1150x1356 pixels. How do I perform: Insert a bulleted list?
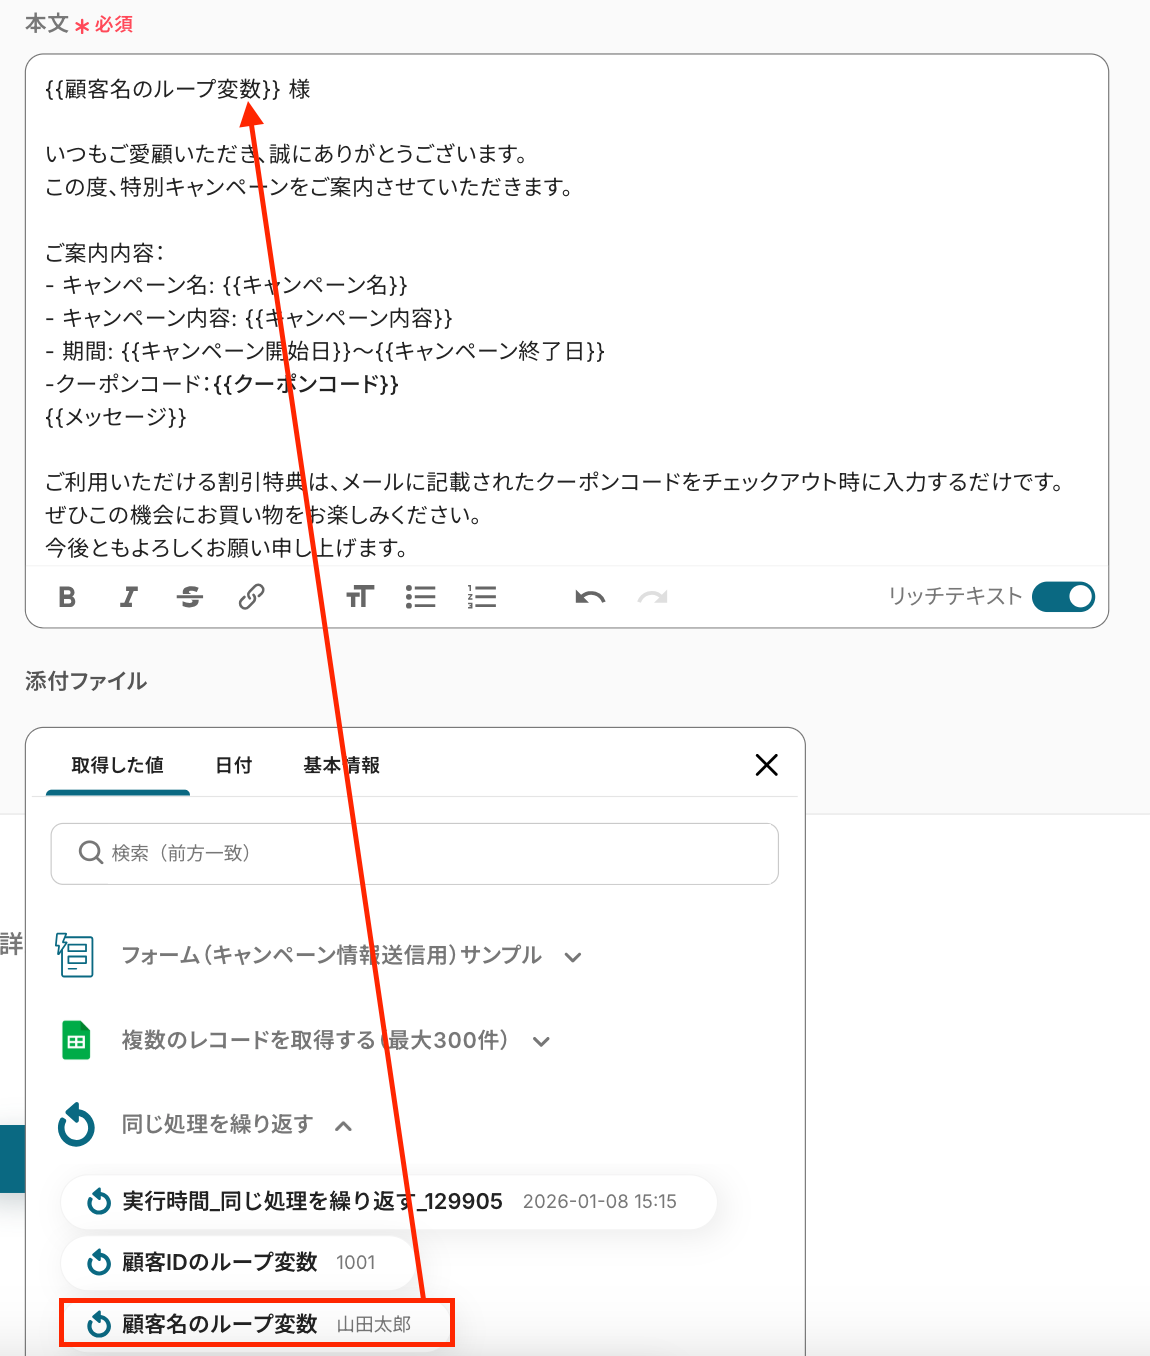[421, 597]
